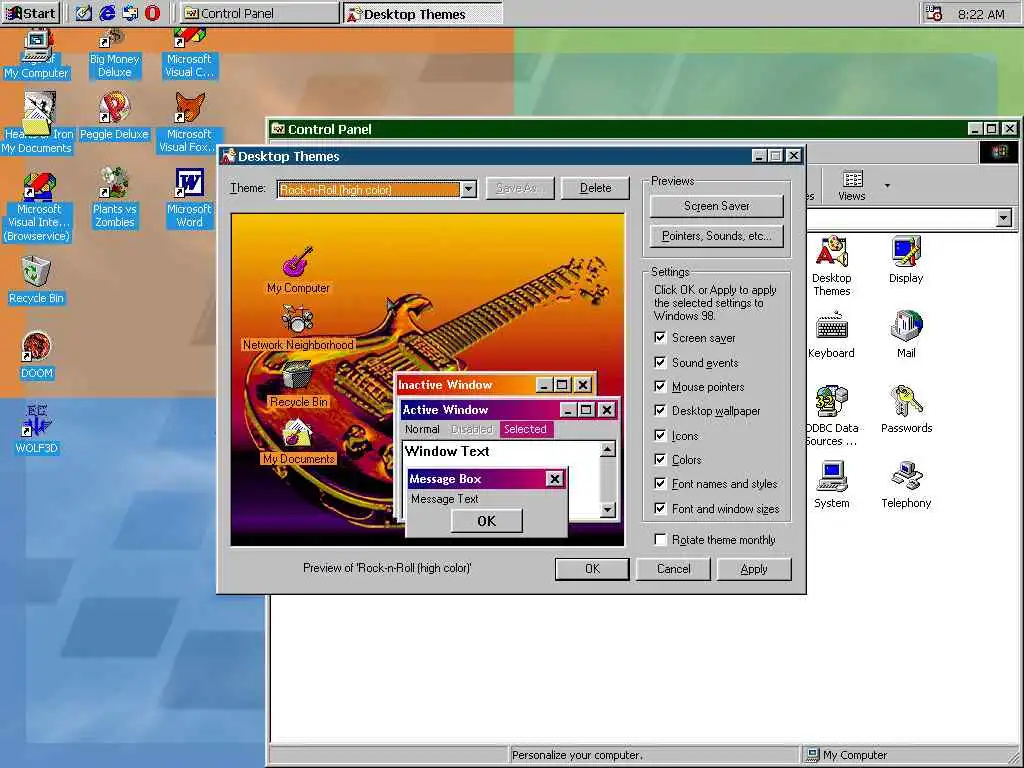Click the Show Desktop quick launch icon
Image resolution: width=1024 pixels, height=768 pixels.
coord(84,13)
